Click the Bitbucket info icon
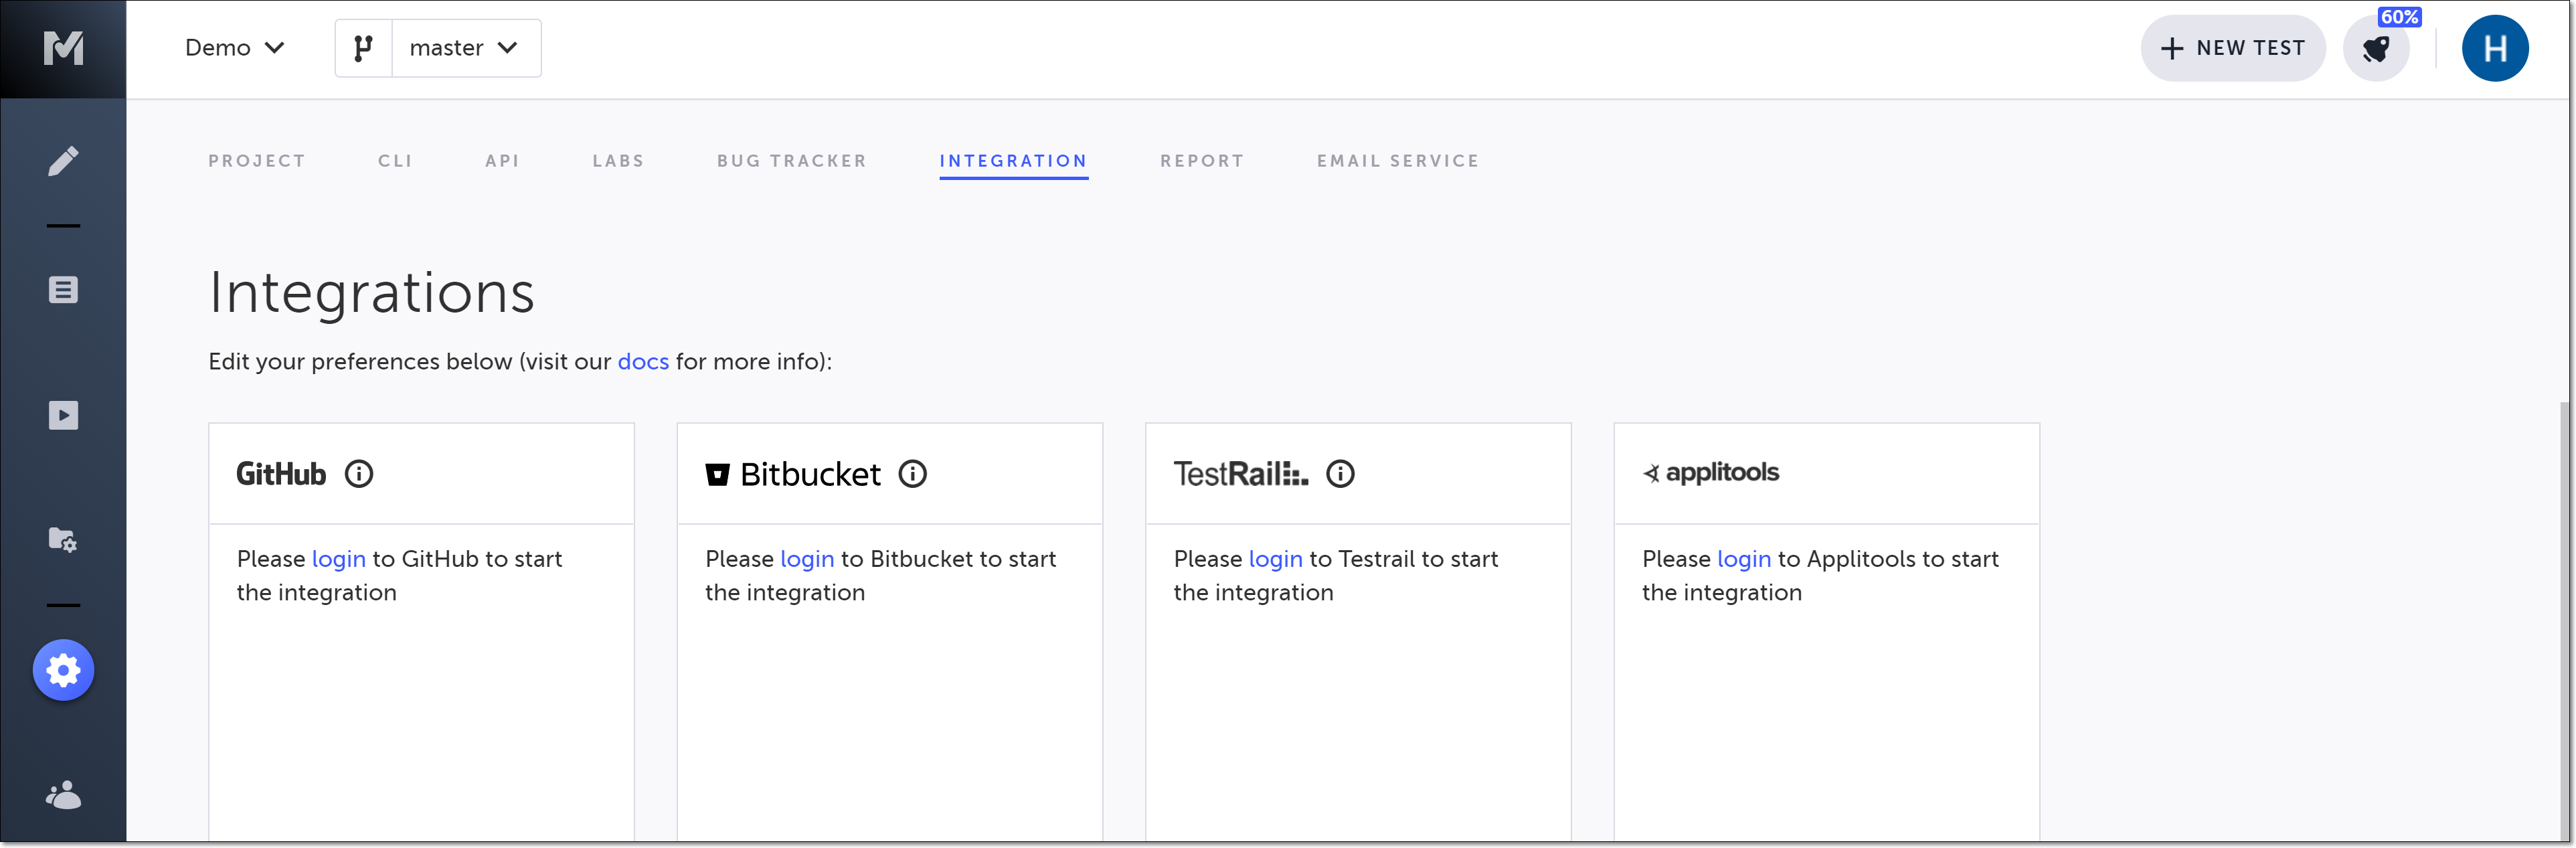The image size is (2576, 848). (912, 474)
